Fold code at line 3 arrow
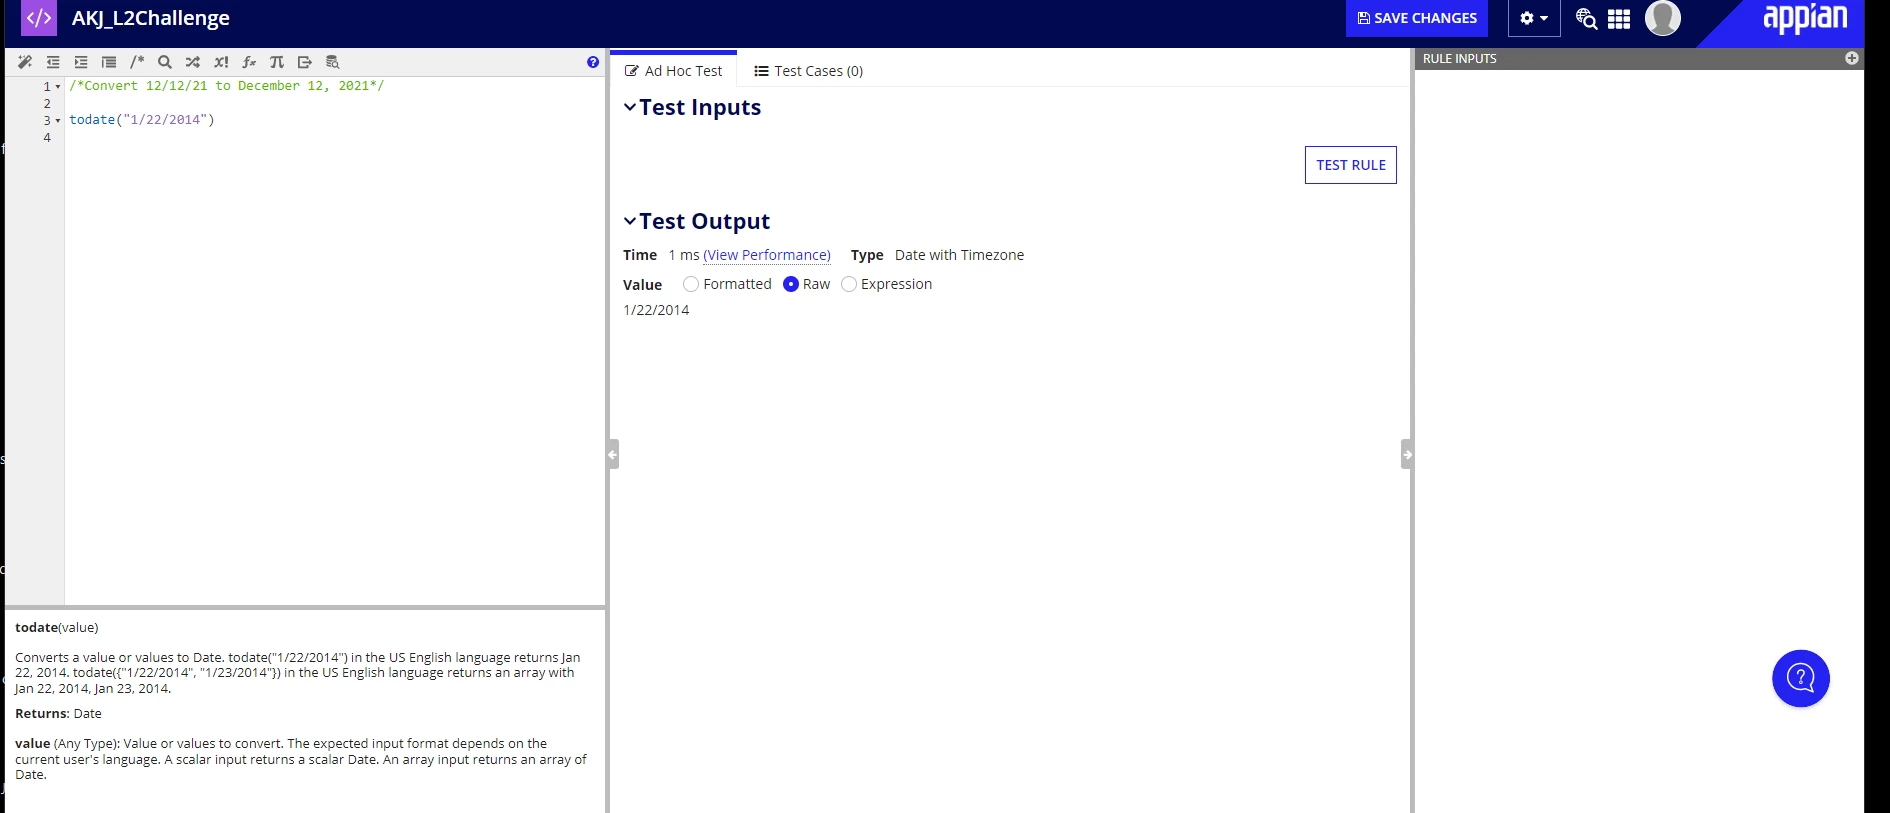Image resolution: width=1890 pixels, height=813 pixels. coord(58,121)
